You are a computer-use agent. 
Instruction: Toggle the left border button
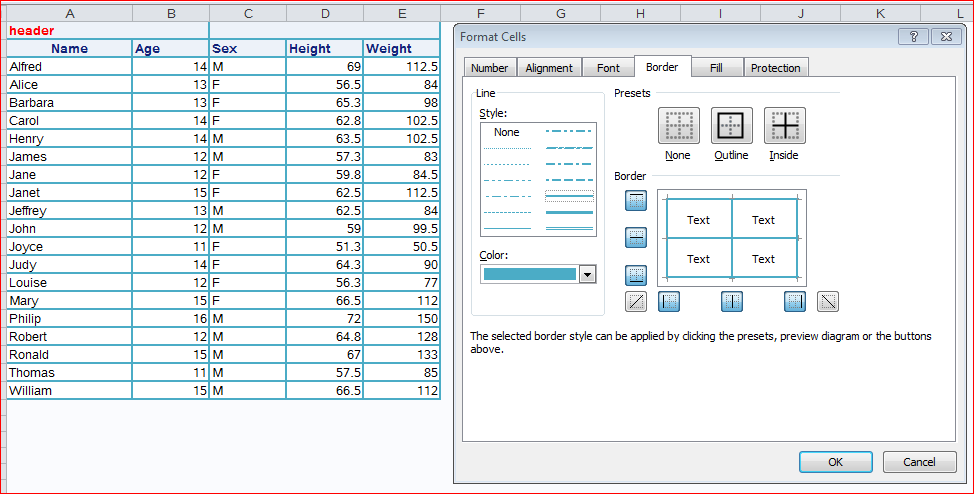coord(670,301)
